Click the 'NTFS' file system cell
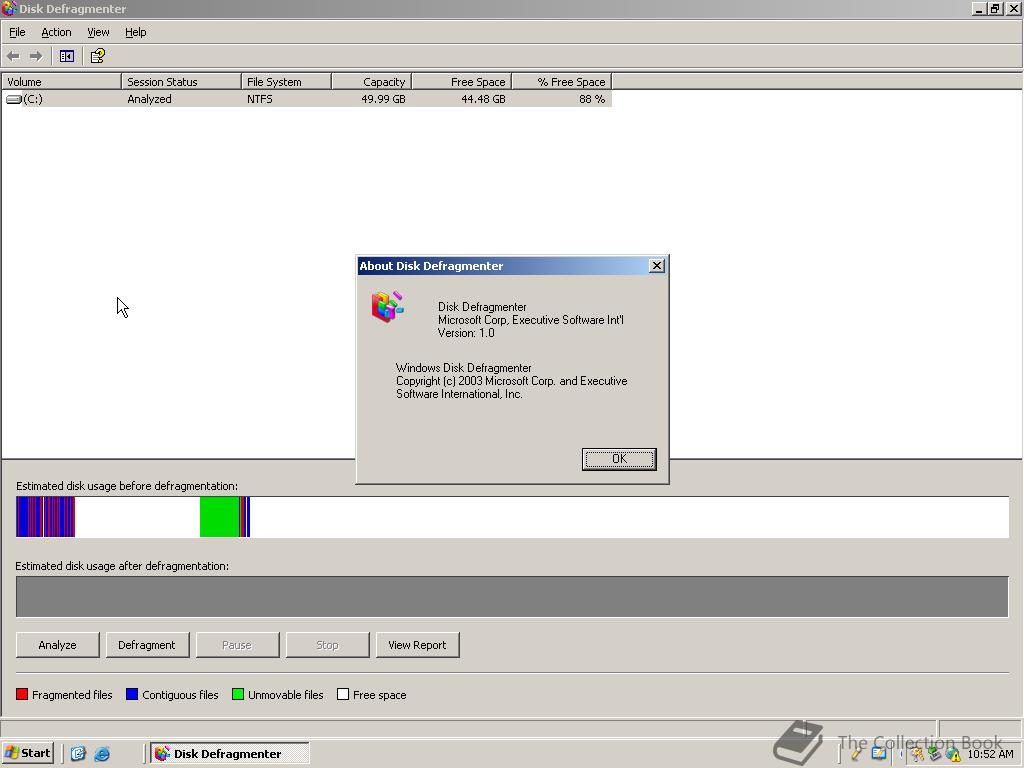1024x768 pixels. pyautogui.click(x=260, y=99)
